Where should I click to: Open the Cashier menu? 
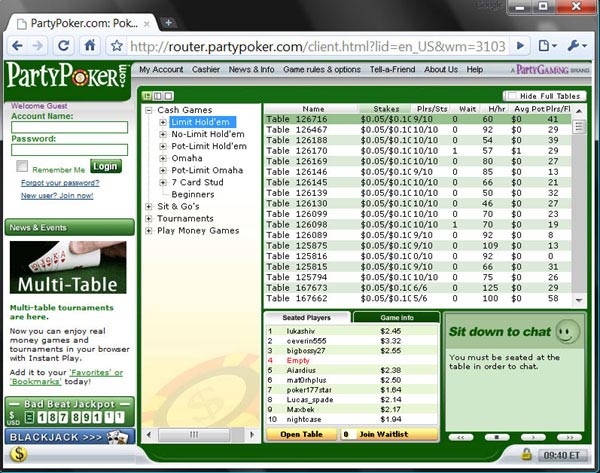[x=206, y=70]
